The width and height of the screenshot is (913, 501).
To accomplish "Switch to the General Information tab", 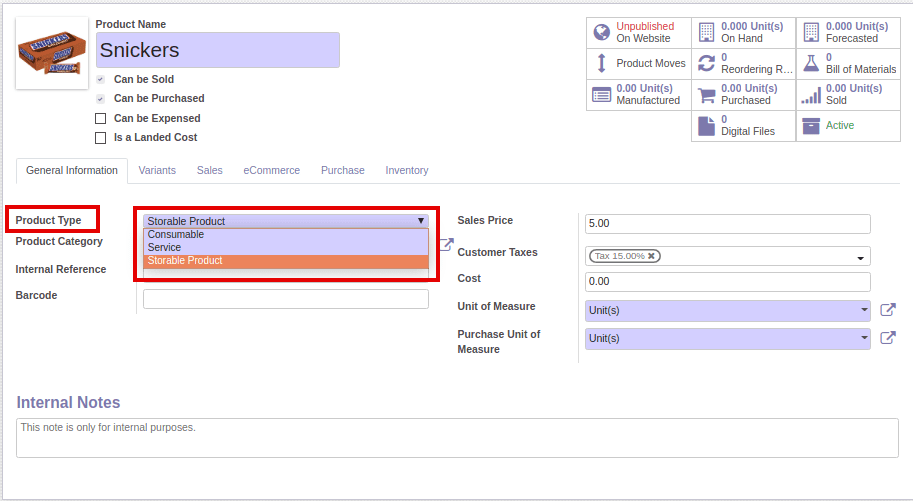I will click(72, 170).
